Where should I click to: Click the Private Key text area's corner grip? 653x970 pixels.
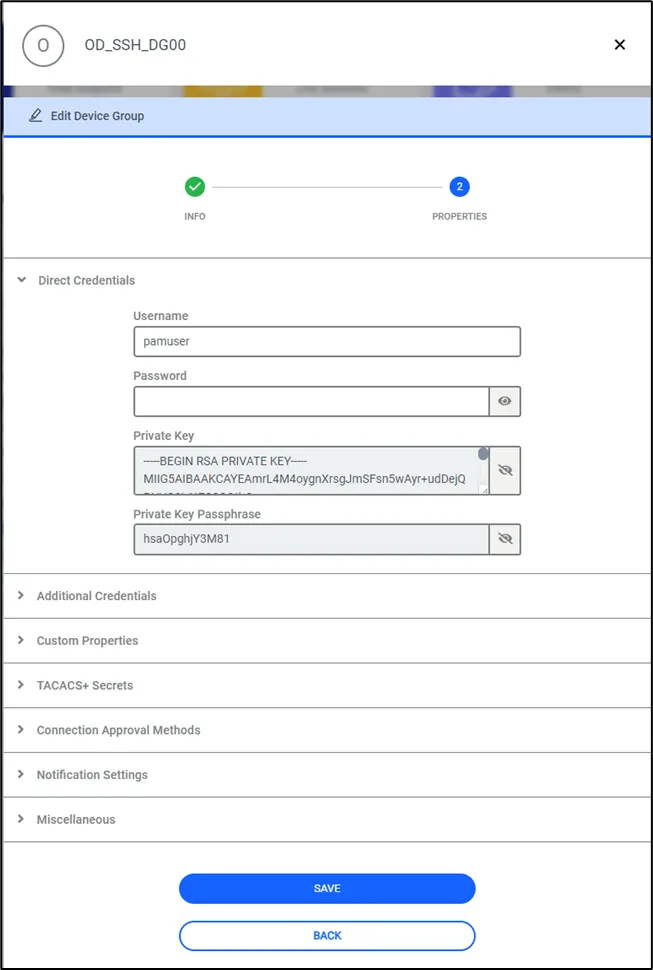point(484,489)
